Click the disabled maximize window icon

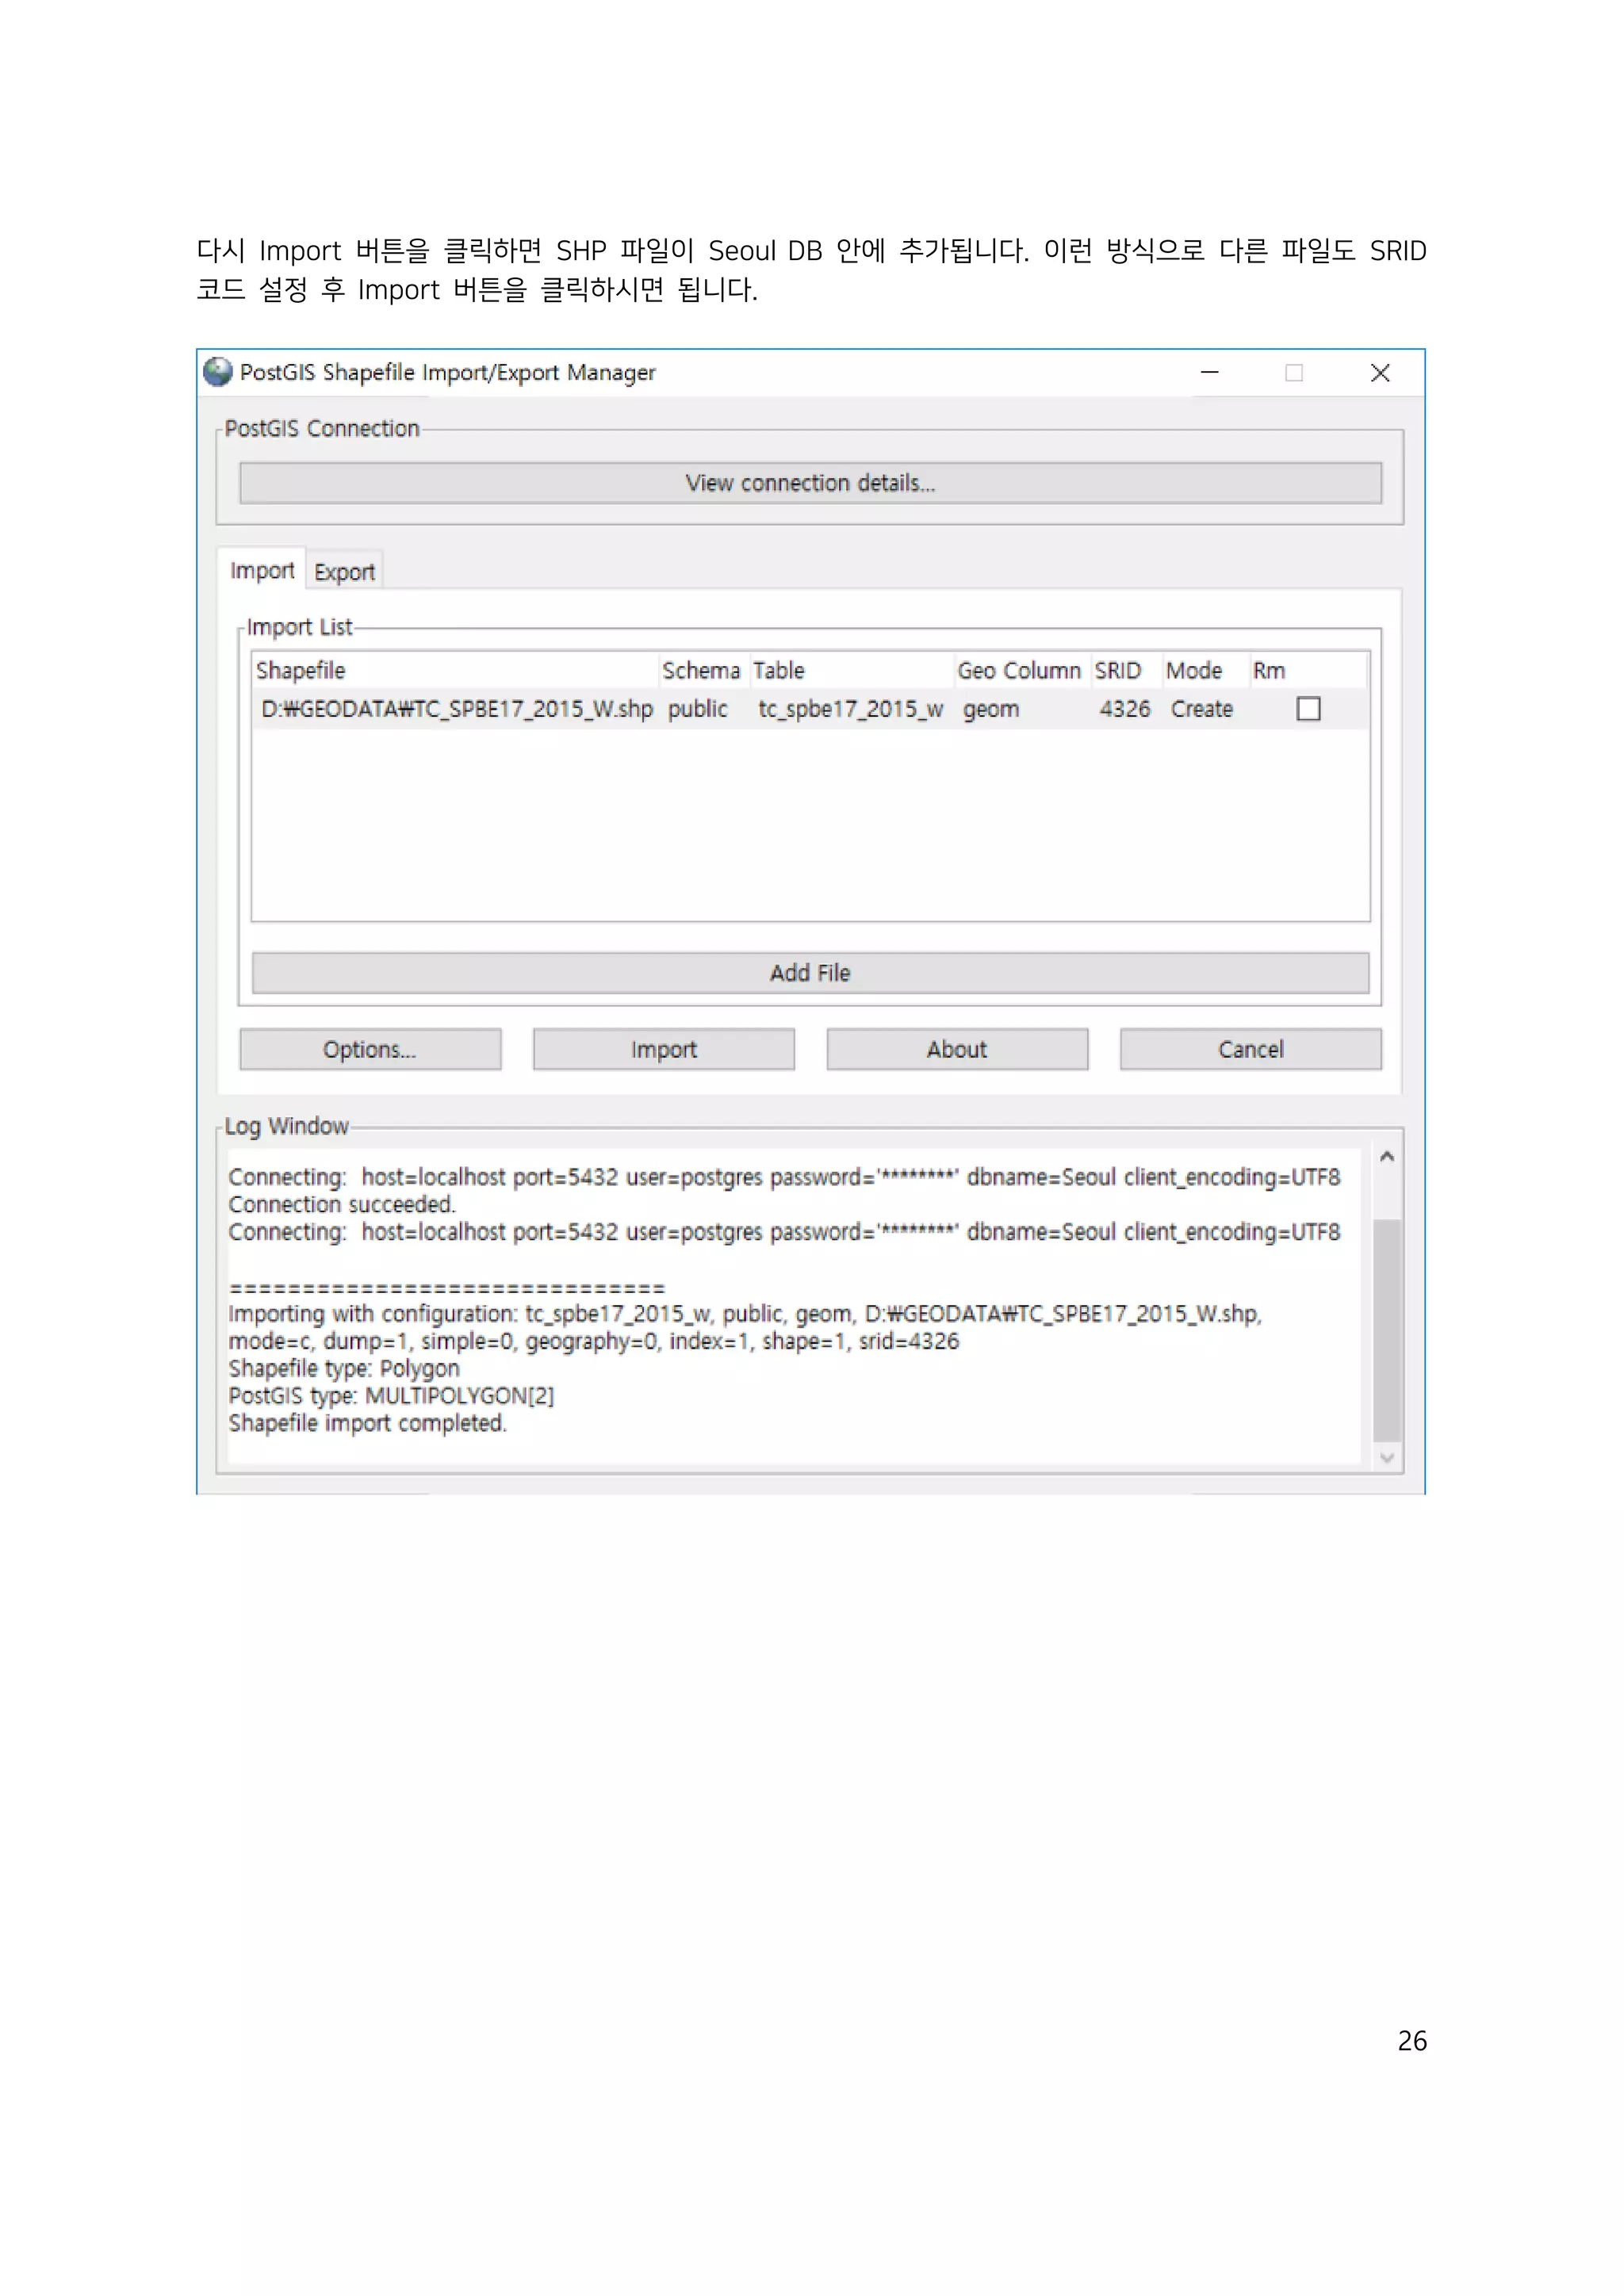[1294, 373]
